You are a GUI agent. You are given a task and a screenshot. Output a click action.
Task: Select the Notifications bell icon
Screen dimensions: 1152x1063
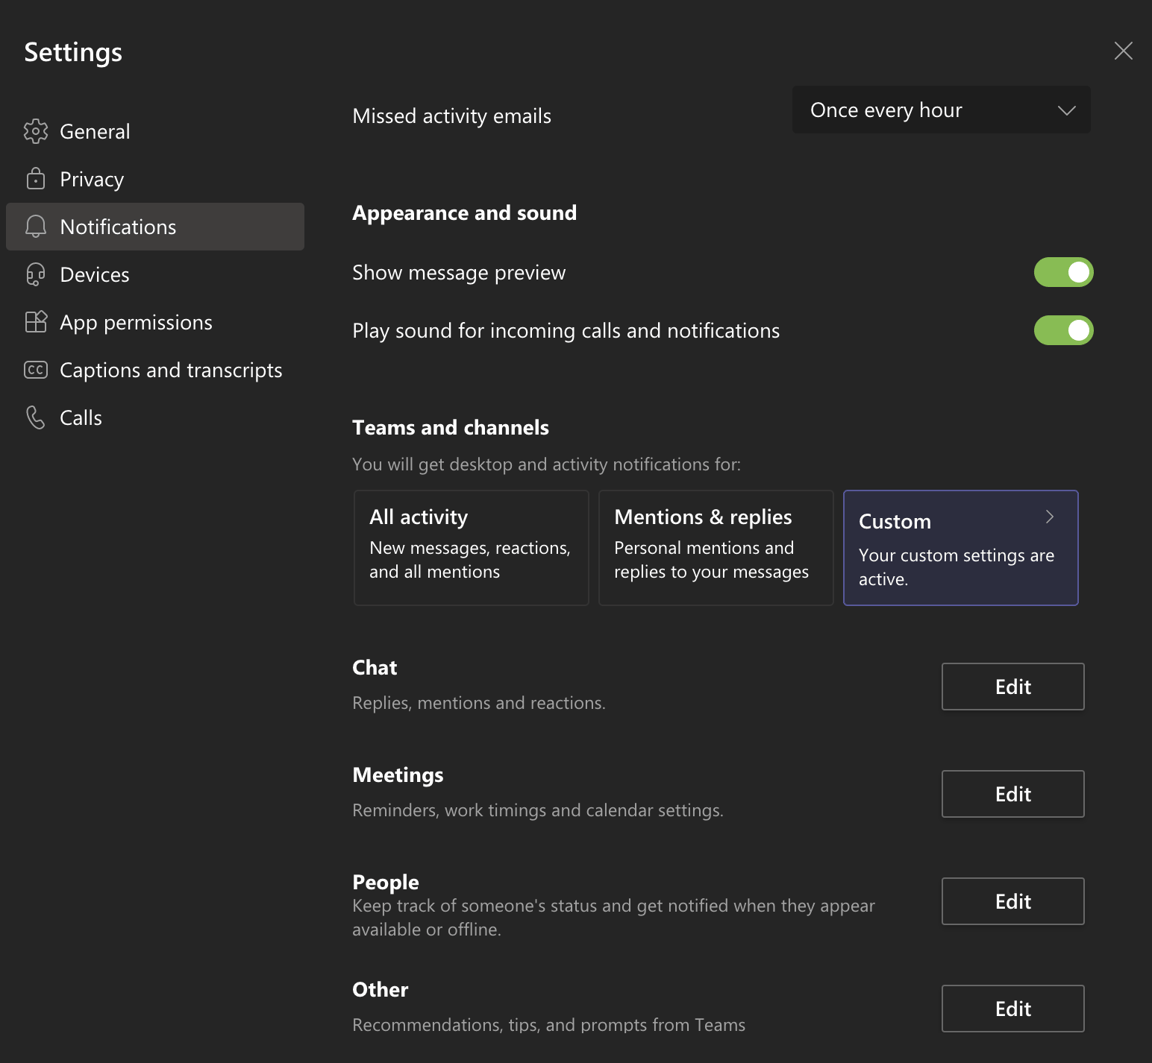point(36,226)
